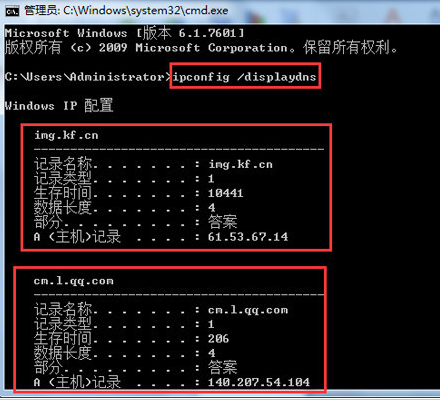
Task: Click the second 答案 section value
Action: [222, 367]
